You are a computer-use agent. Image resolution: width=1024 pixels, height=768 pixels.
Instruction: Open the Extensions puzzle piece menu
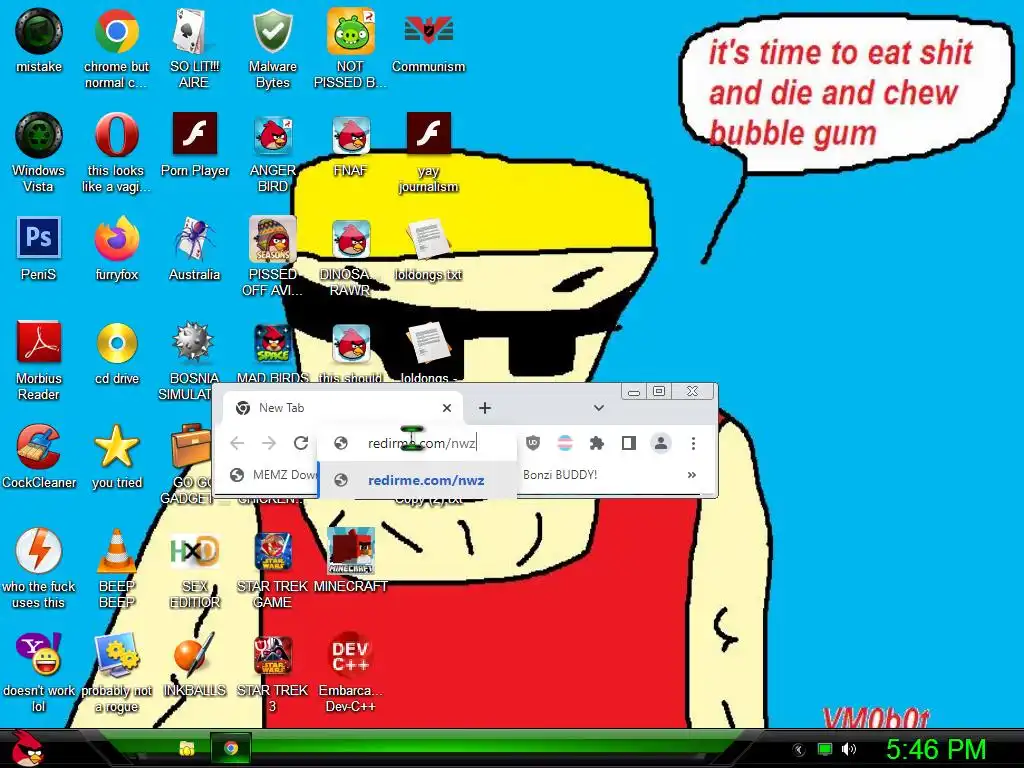click(x=596, y=443)
